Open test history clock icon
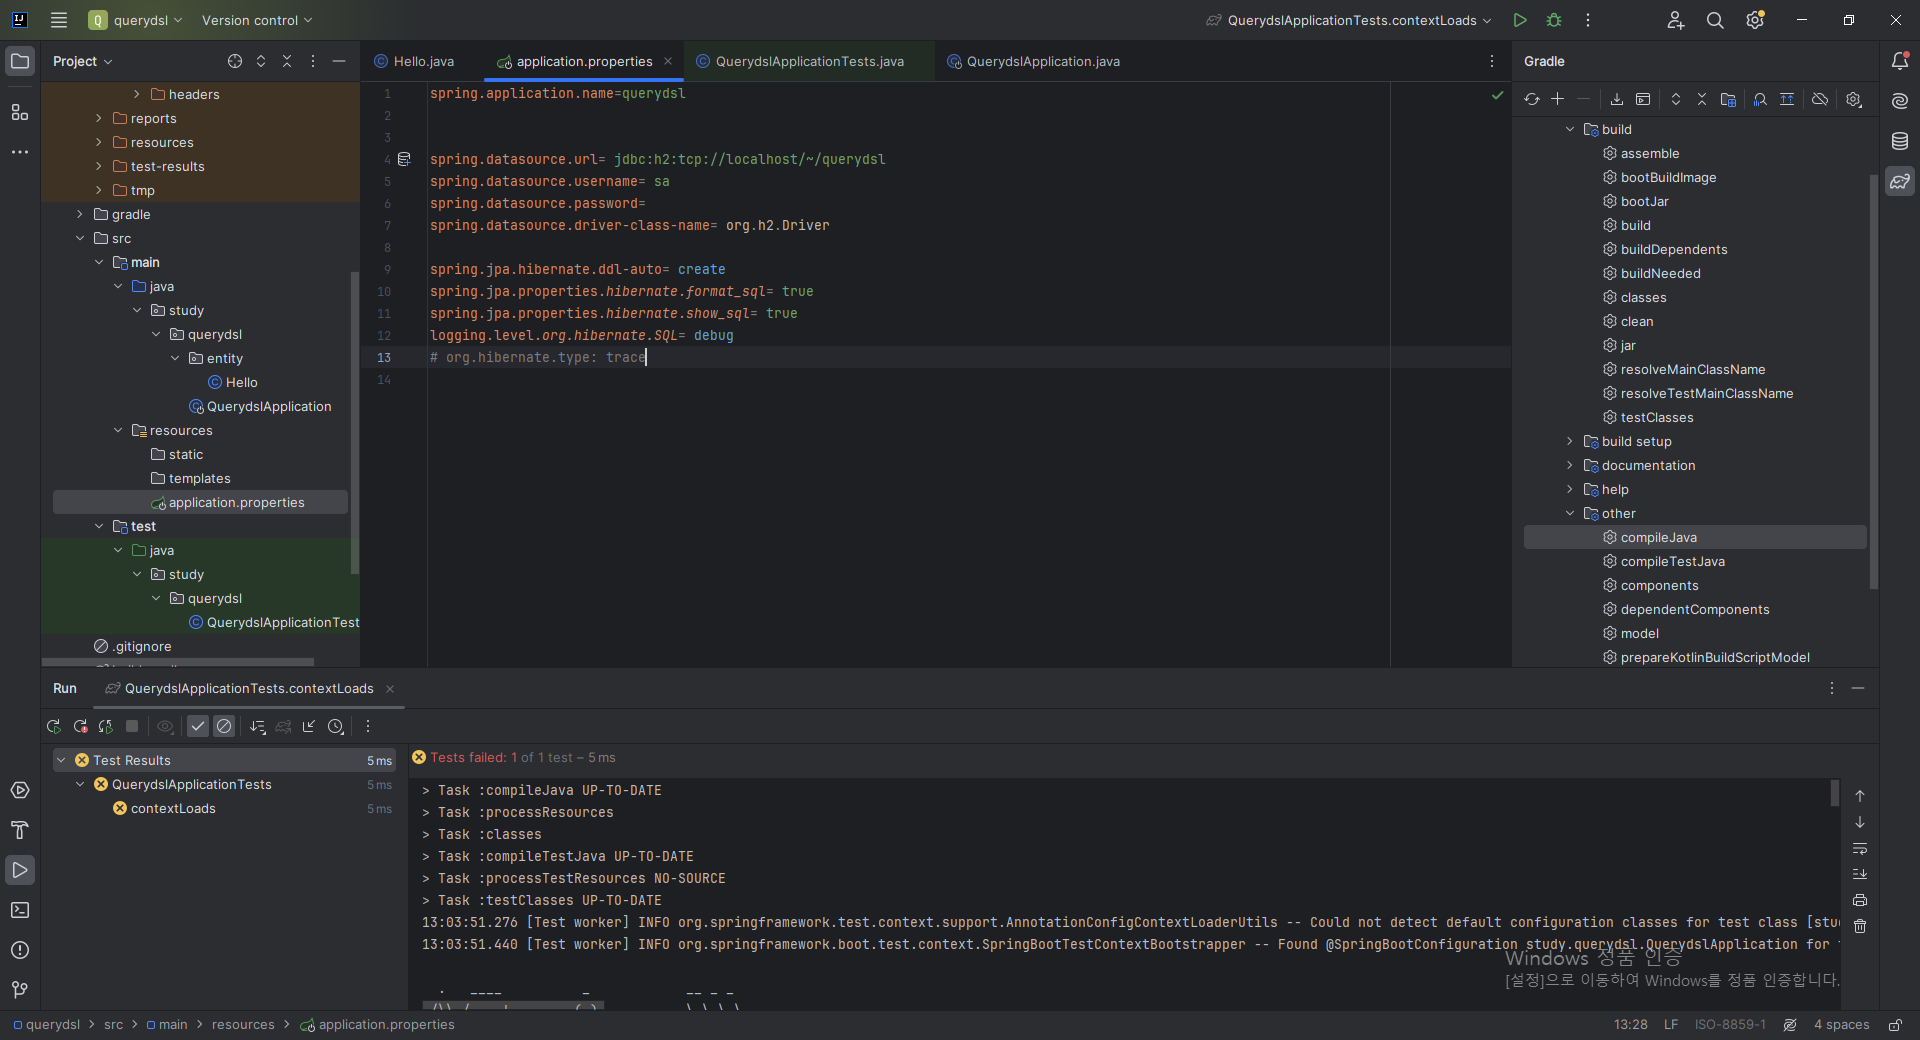The image size is (1920, 1040). 336,727
